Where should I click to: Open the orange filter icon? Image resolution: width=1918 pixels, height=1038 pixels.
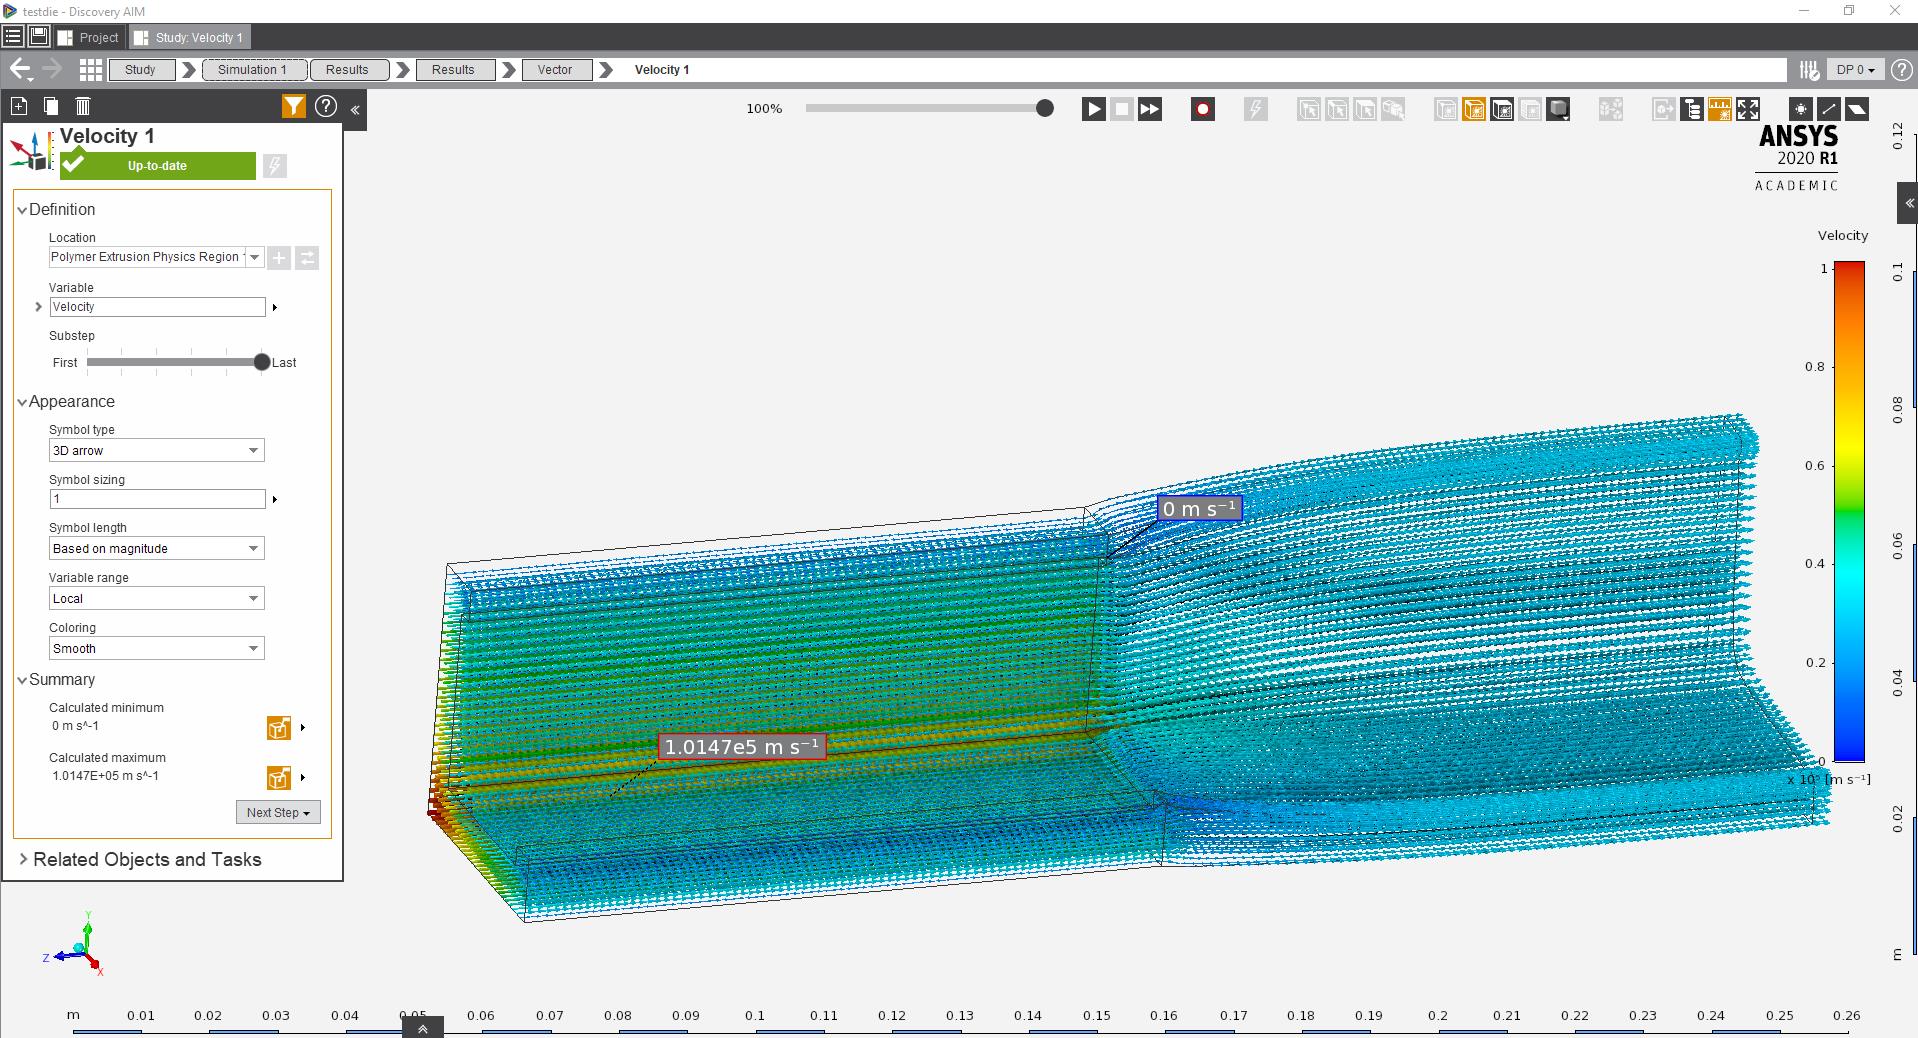tap(293, 106)
